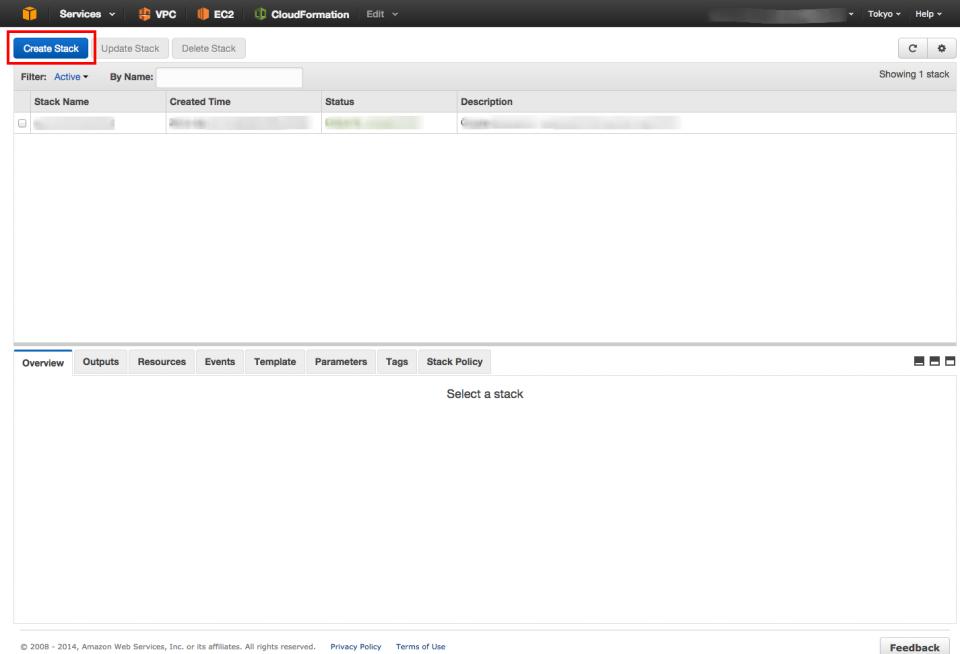Open the gear settings for stack table
960x654 pixels.
pos(942,48)
